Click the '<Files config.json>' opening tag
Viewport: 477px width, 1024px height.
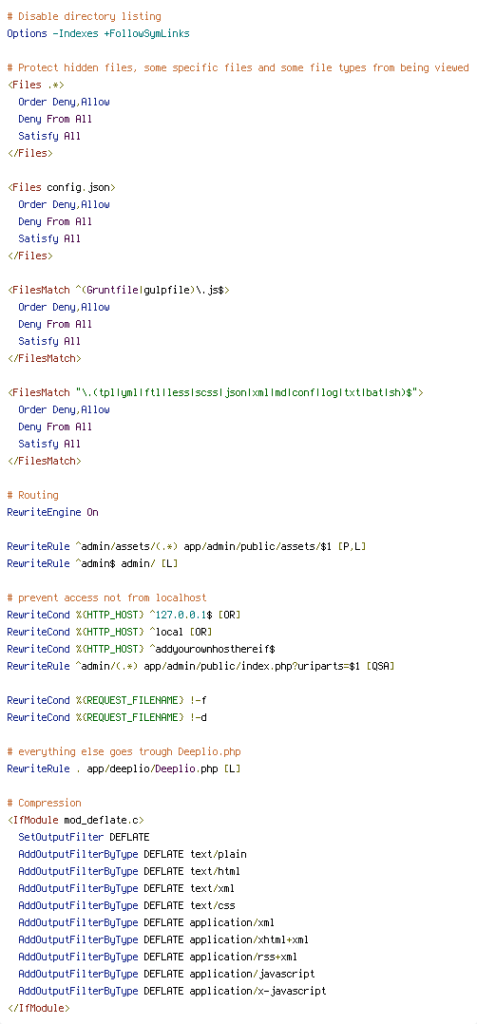[61, 187]
